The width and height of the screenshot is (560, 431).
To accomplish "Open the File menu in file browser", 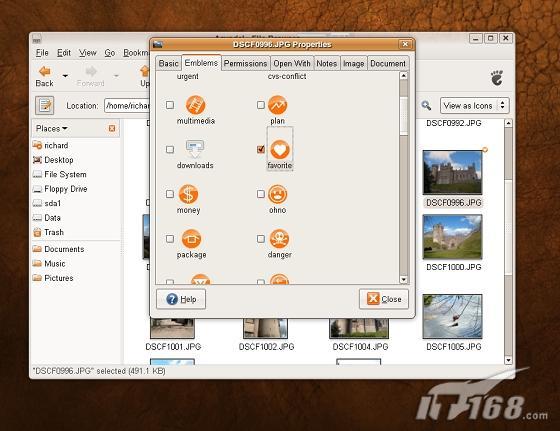I will (42, 53).
